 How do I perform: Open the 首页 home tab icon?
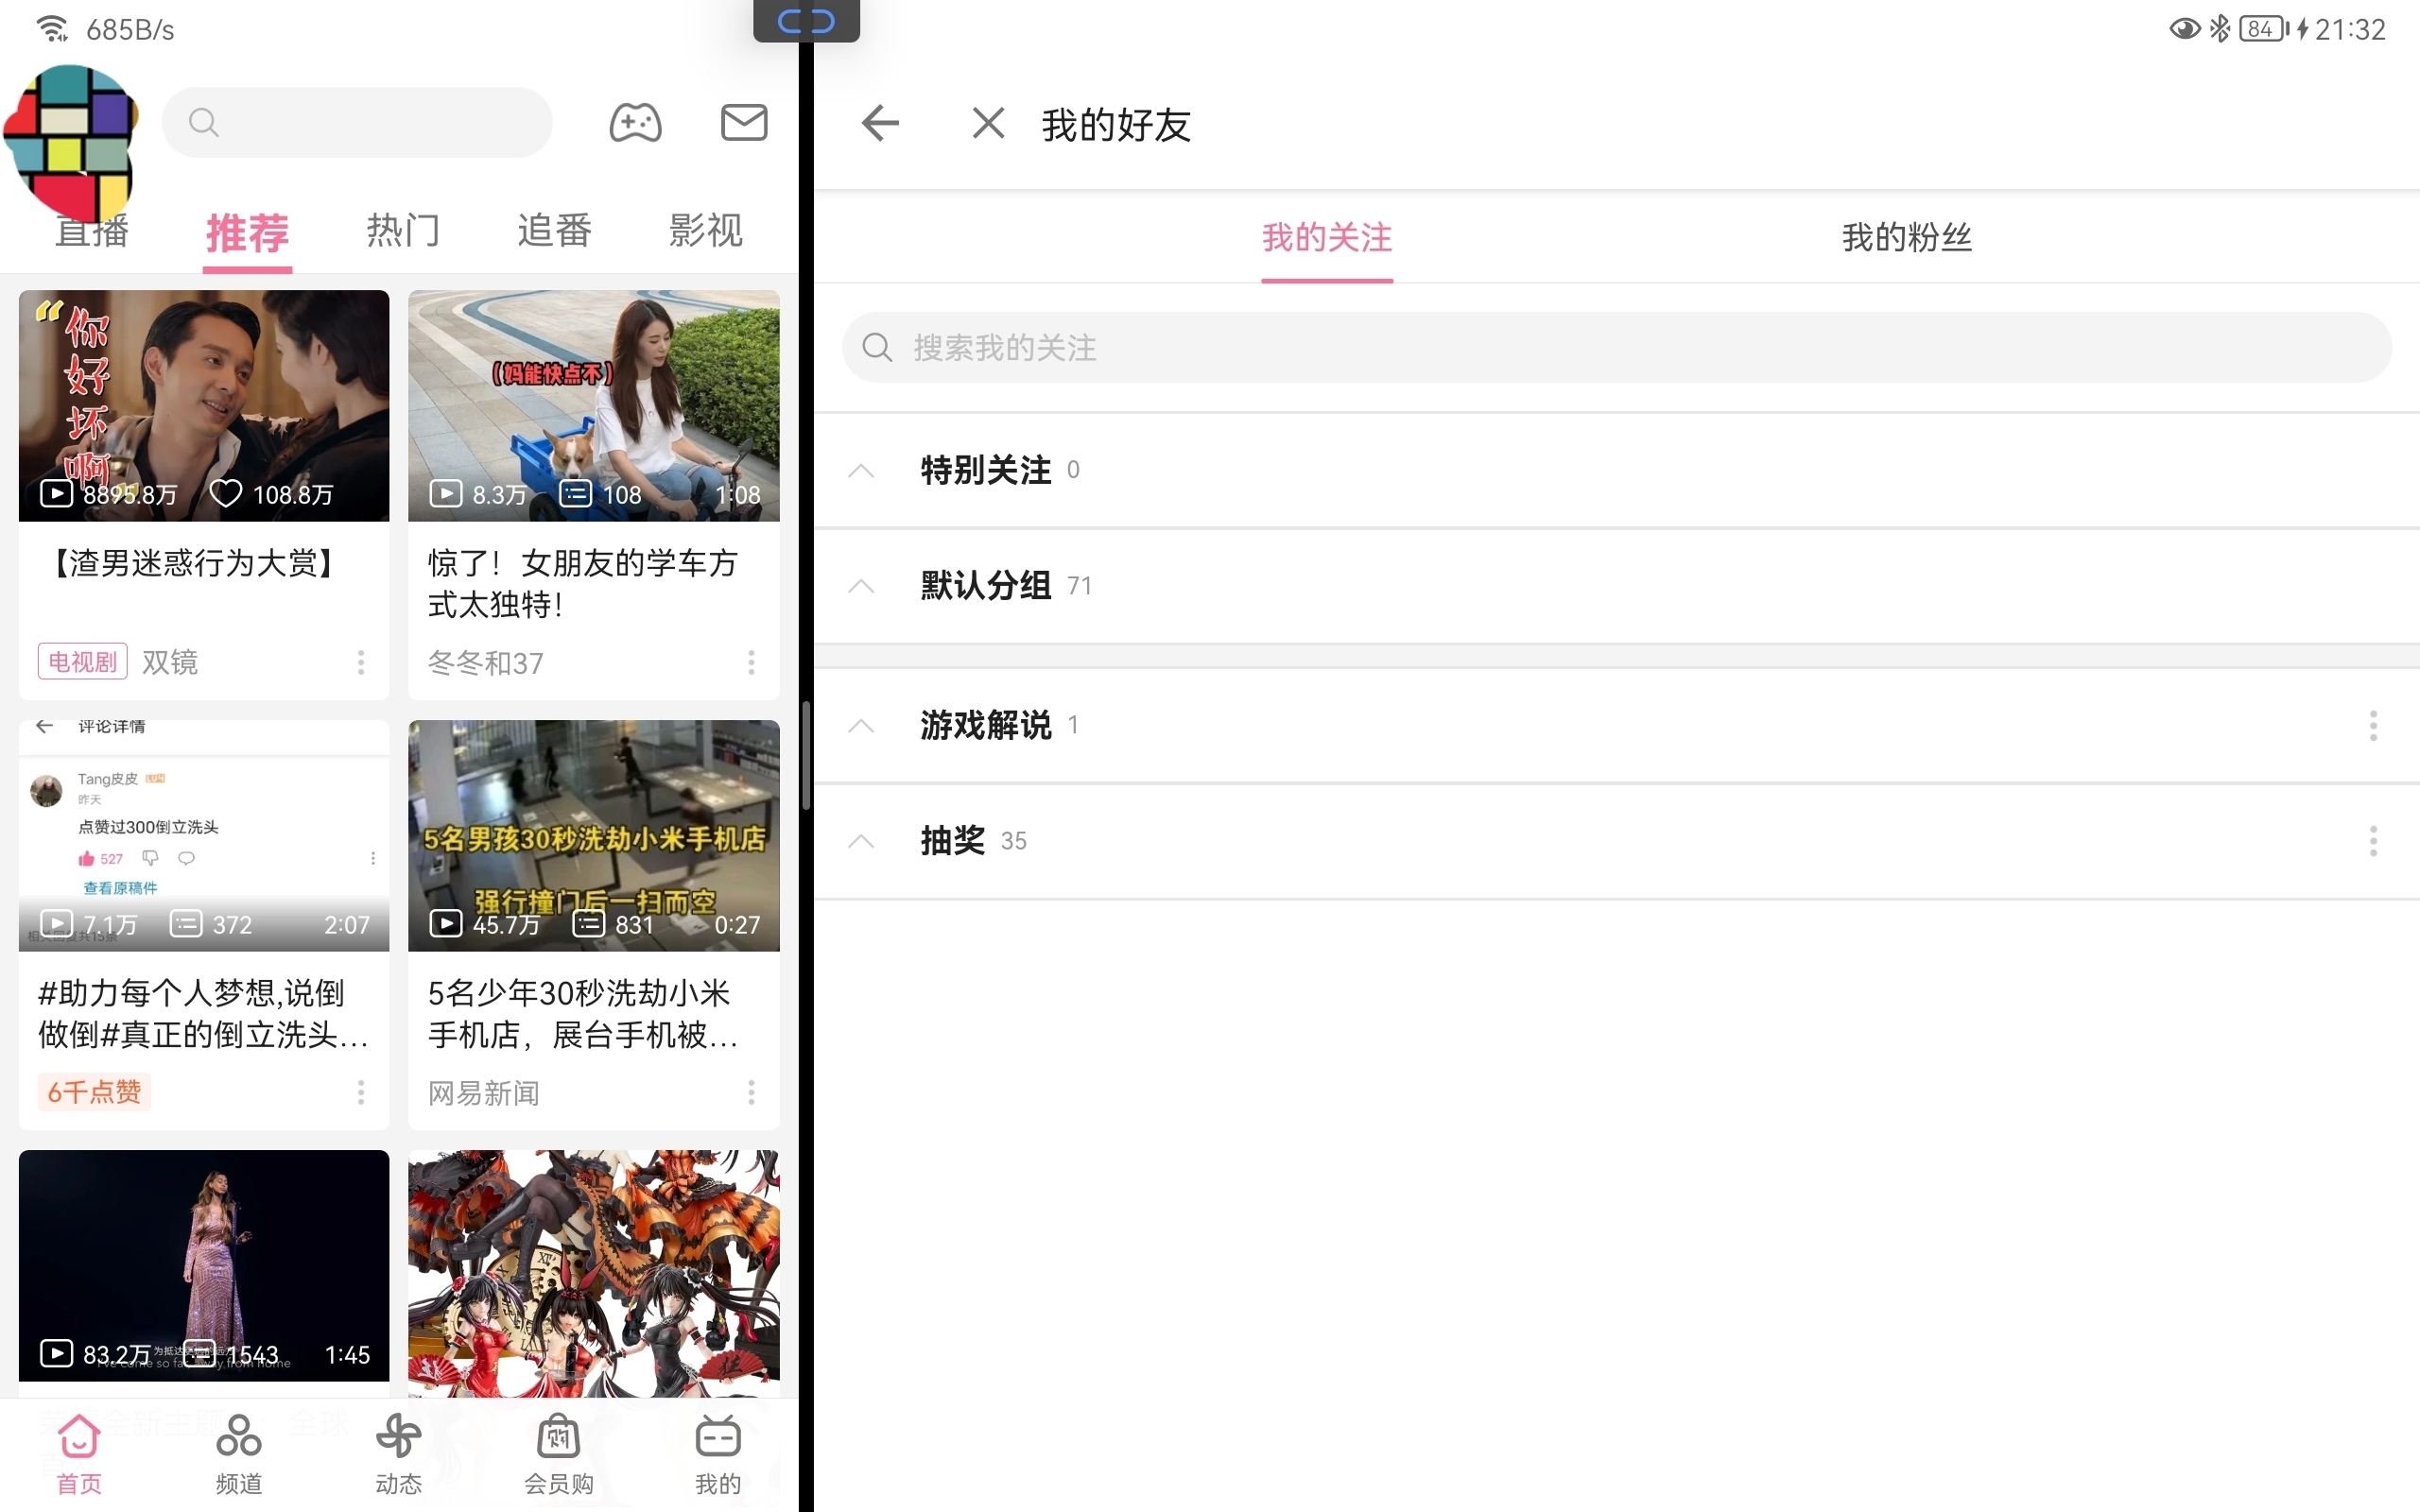point(79,1437)
